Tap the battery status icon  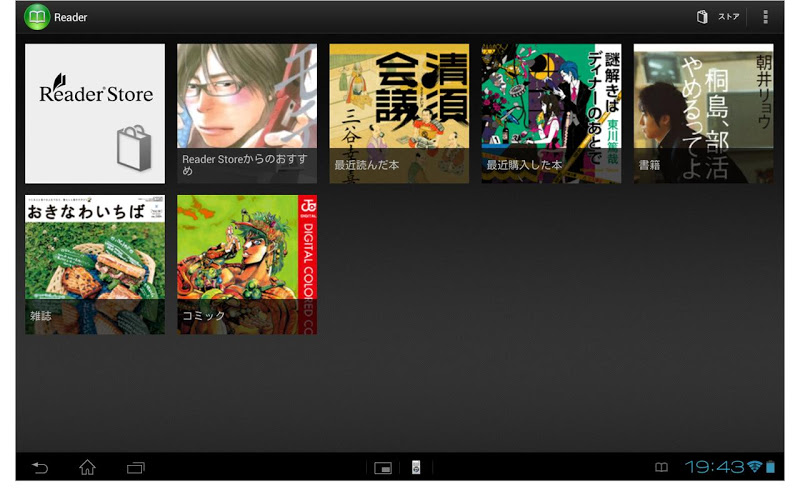(770, 467)
